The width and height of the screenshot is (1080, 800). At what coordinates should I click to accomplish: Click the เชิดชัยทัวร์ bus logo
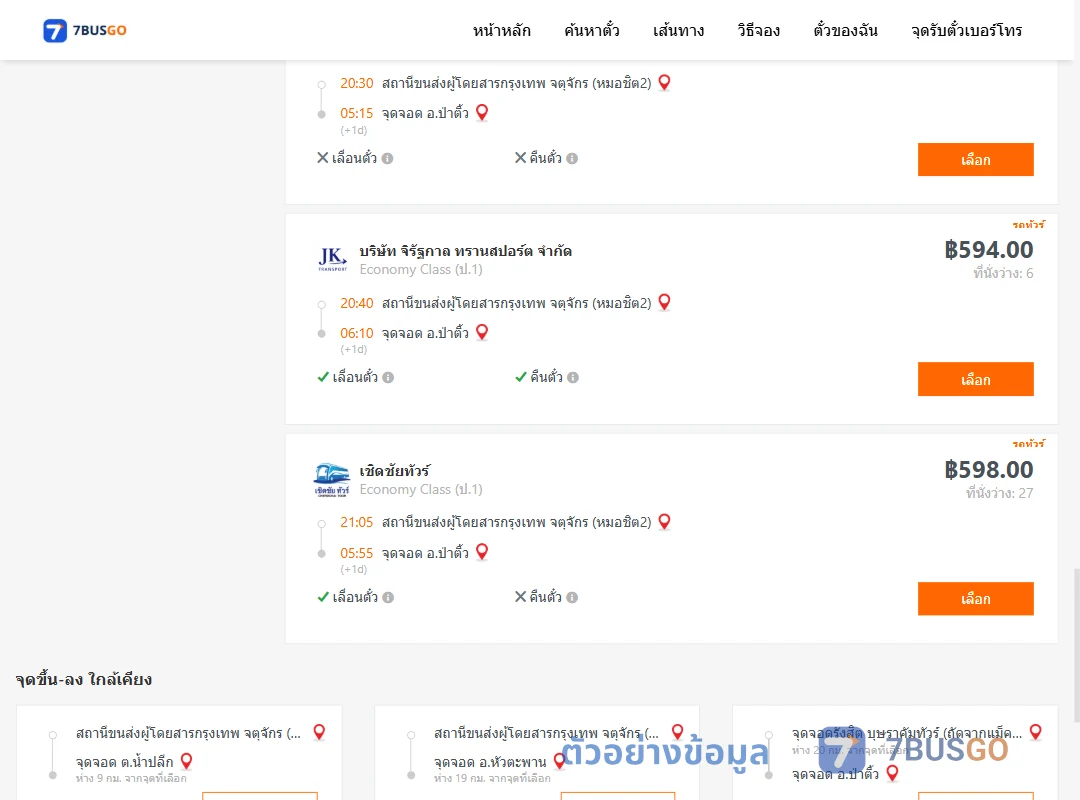[x=332, y=480]
